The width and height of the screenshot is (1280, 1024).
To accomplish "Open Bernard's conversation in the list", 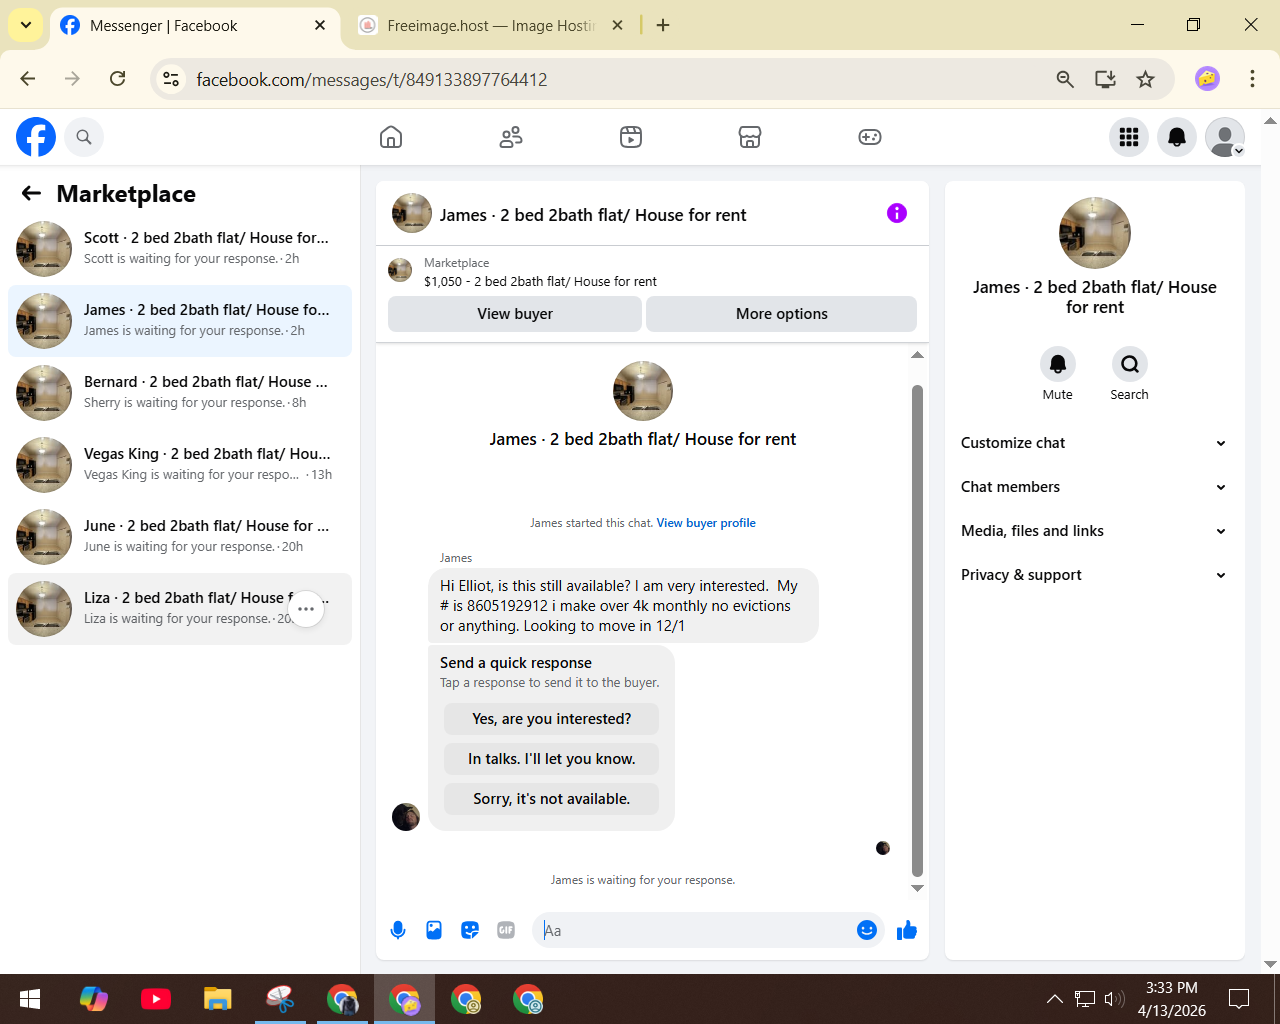I will pyautogui.click(x=180, y=393).
